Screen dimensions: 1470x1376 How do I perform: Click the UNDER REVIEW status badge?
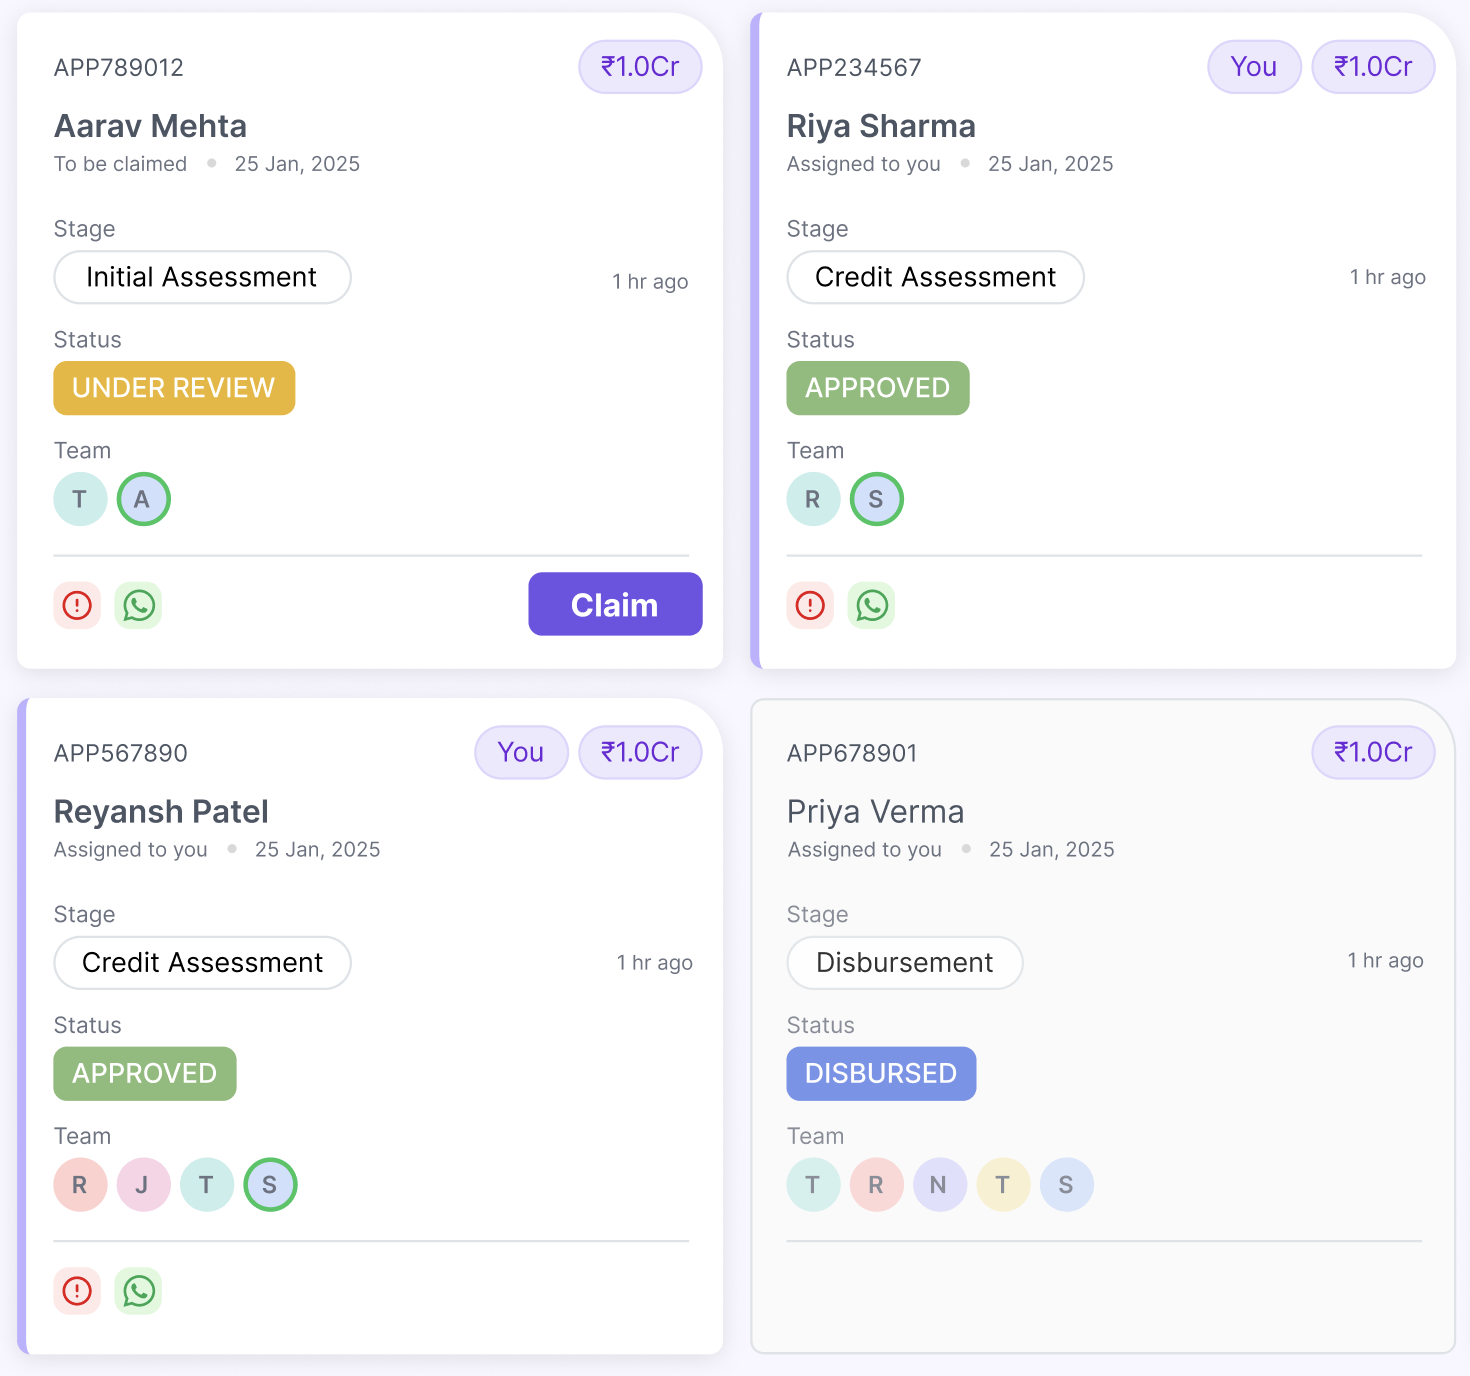click(x=173, y=388)
